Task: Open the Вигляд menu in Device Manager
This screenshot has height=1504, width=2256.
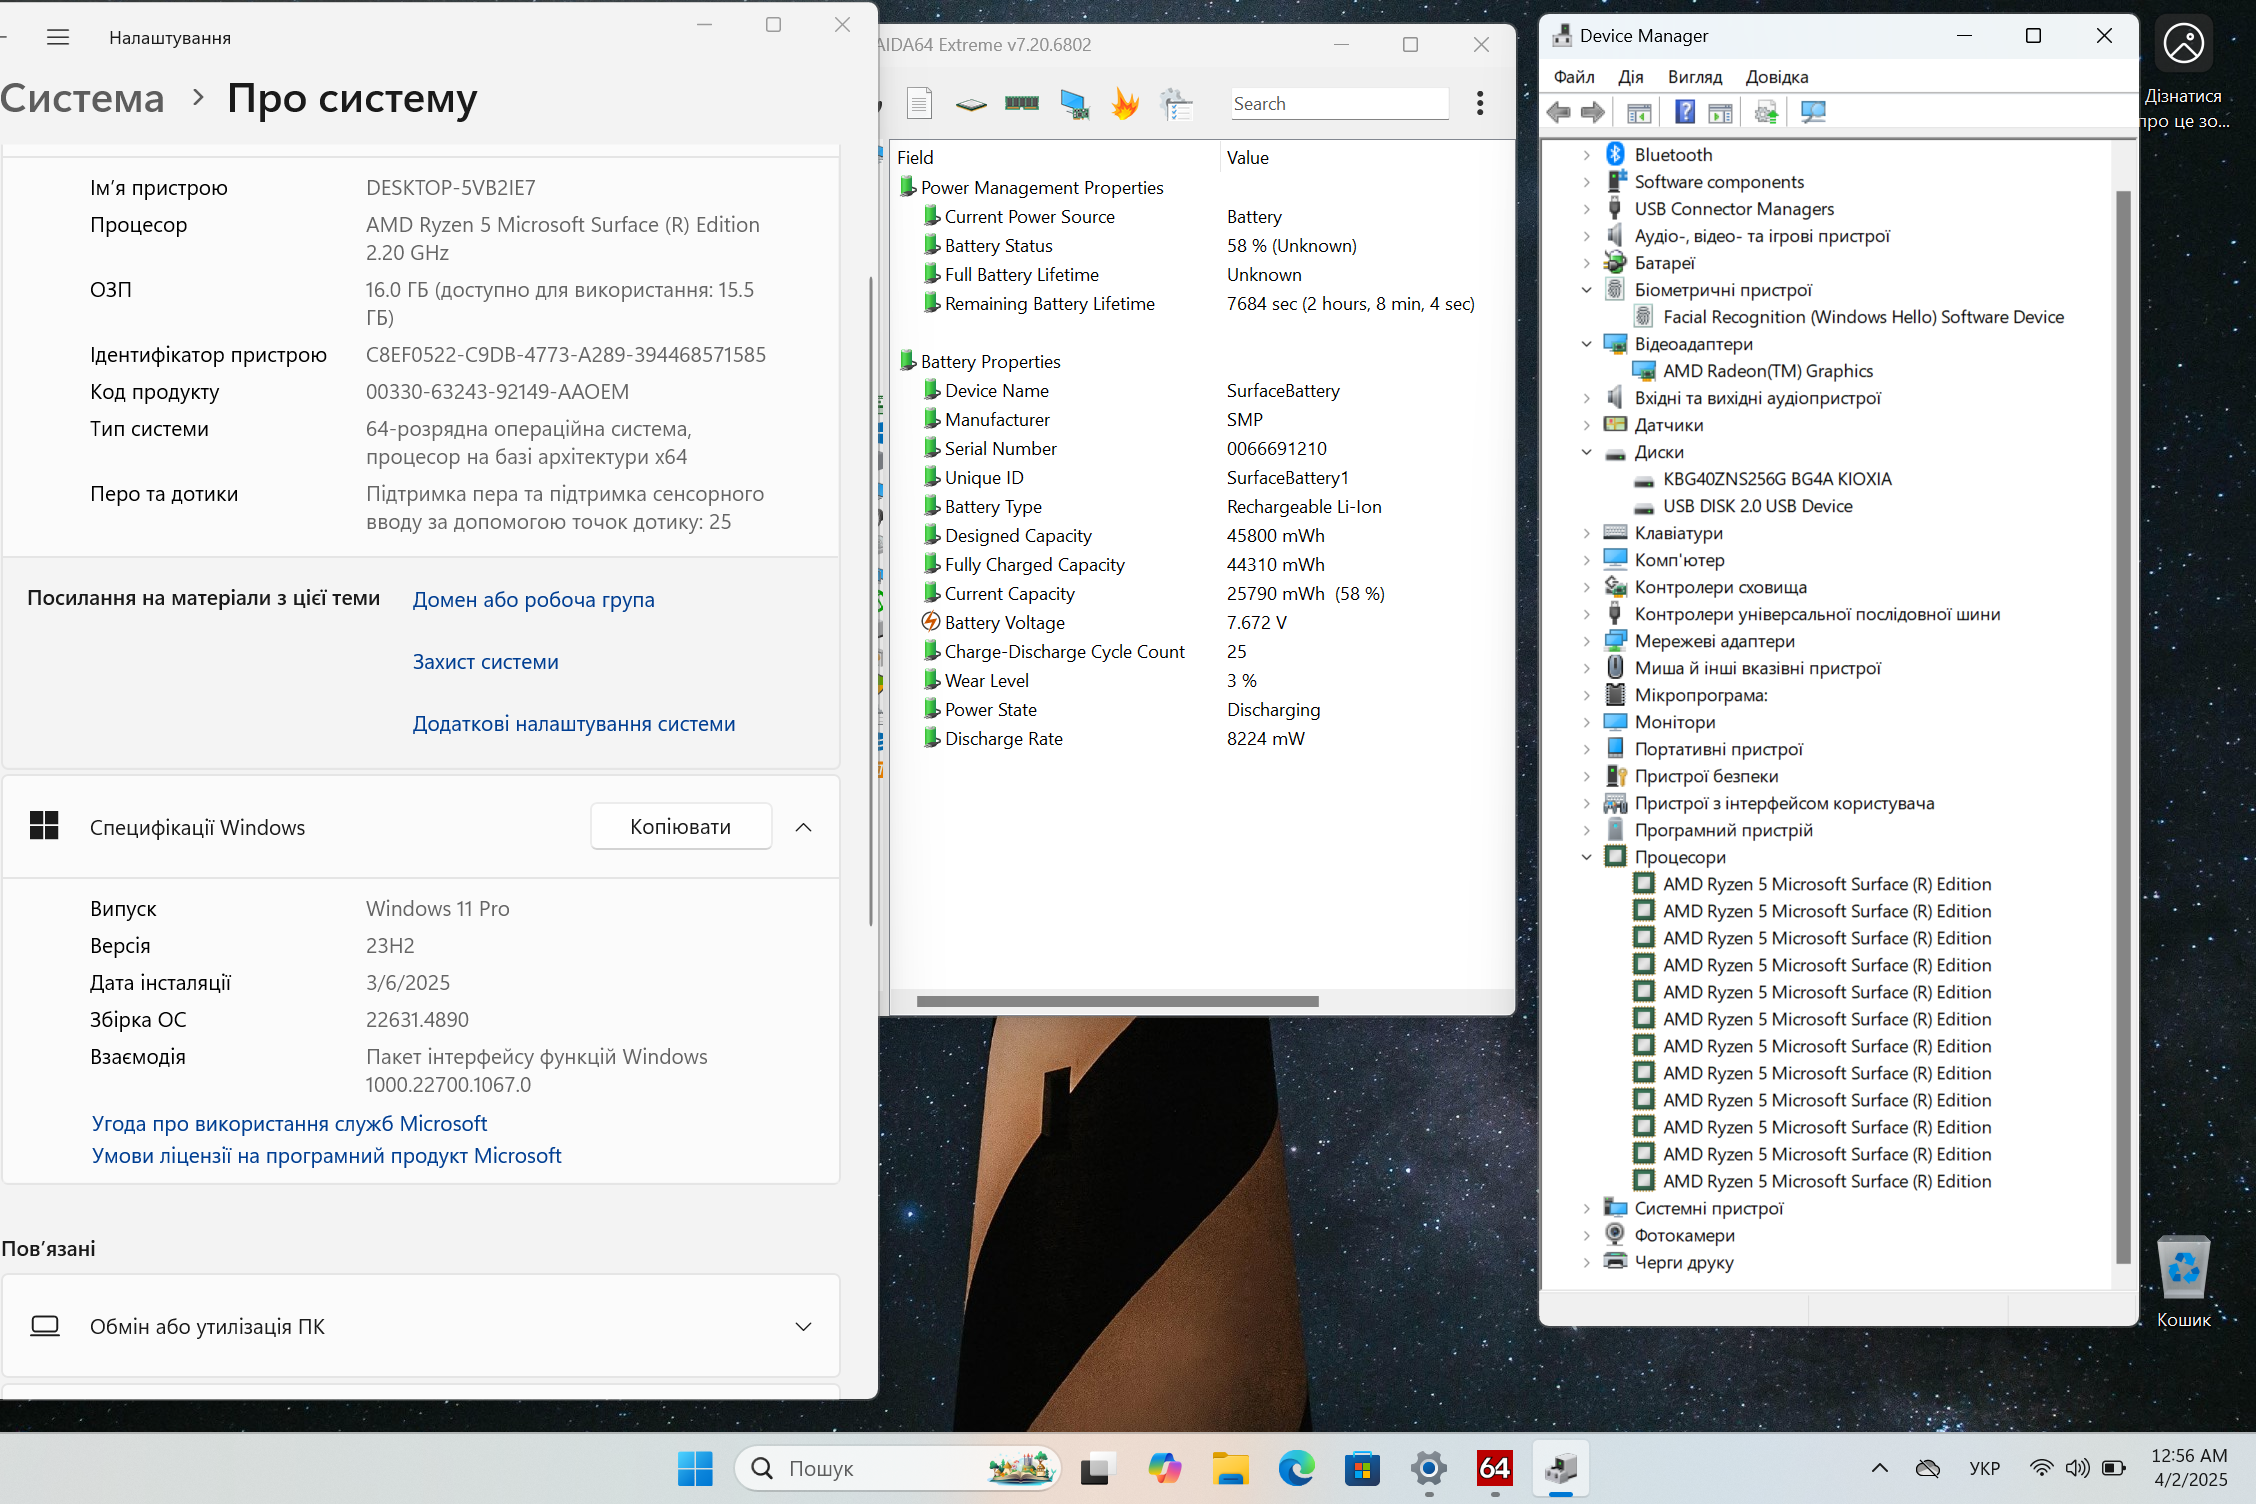Action: tap(1695, 77)
